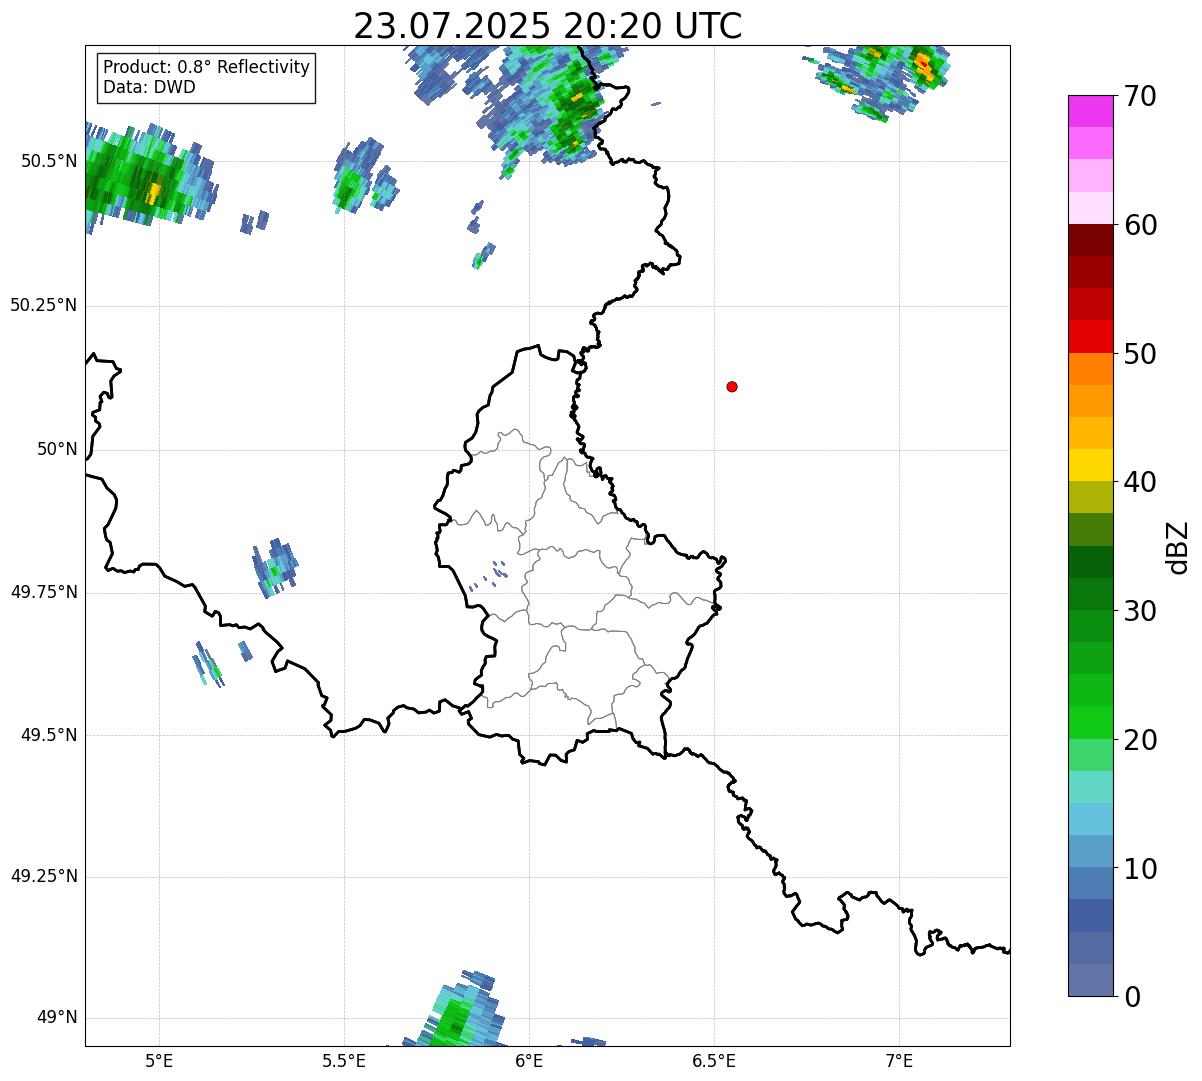1202x1081 pixels.
Task: Click the small radar echo near 5.3°E 49.8°N
Action: pyautogui.click(x=274, y=568)
